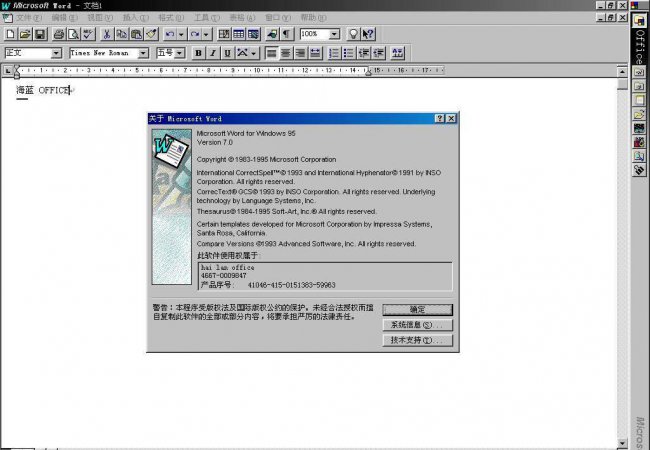Click the vertical scrollbar up arrow
Viewport: 650px width, 450px height.
[x=623, y=72]
